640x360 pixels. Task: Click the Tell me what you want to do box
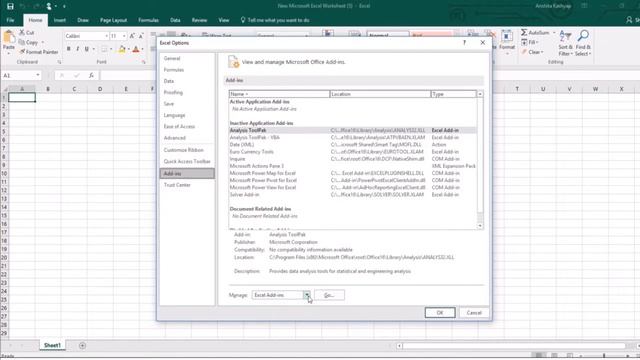click(x=275, y=20)
